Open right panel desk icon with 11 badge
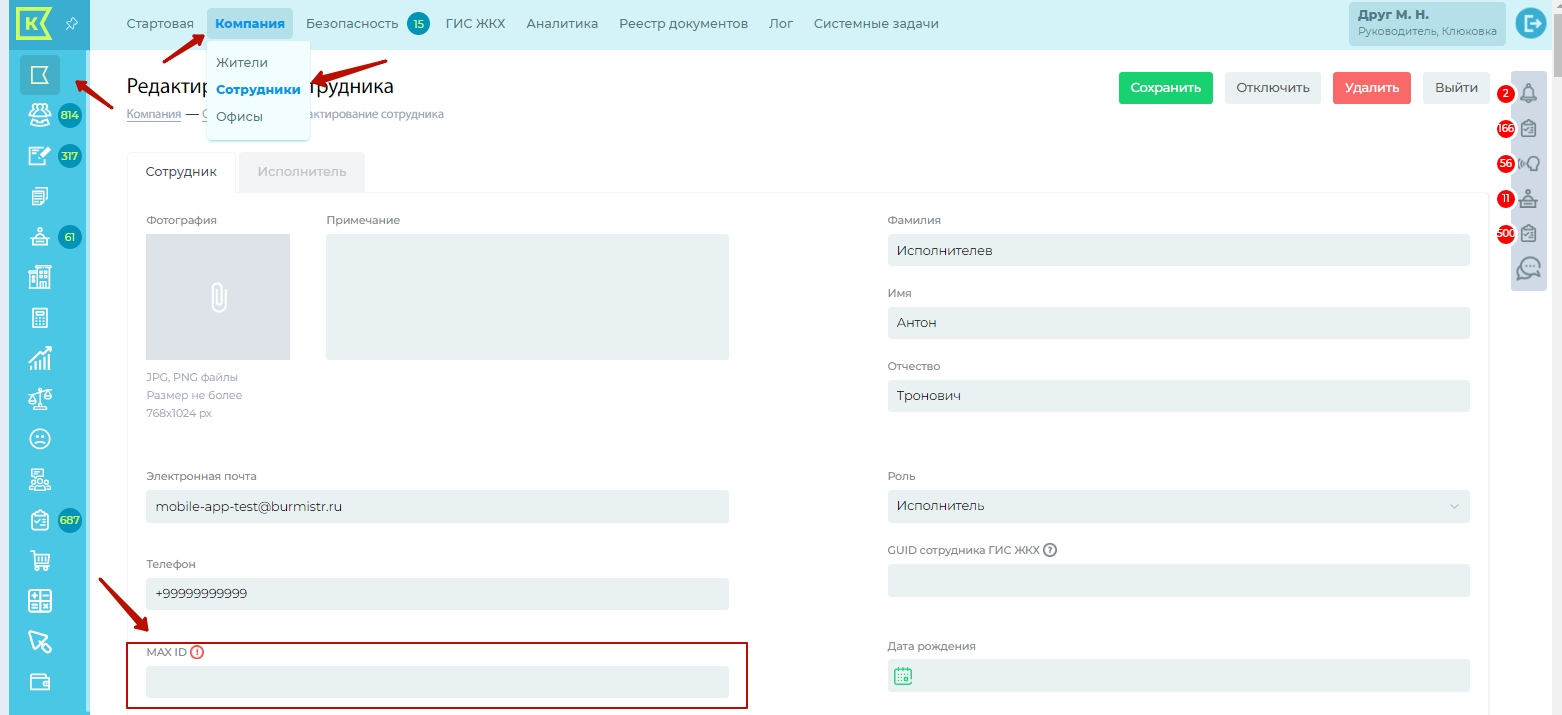 coord(1528,199)
